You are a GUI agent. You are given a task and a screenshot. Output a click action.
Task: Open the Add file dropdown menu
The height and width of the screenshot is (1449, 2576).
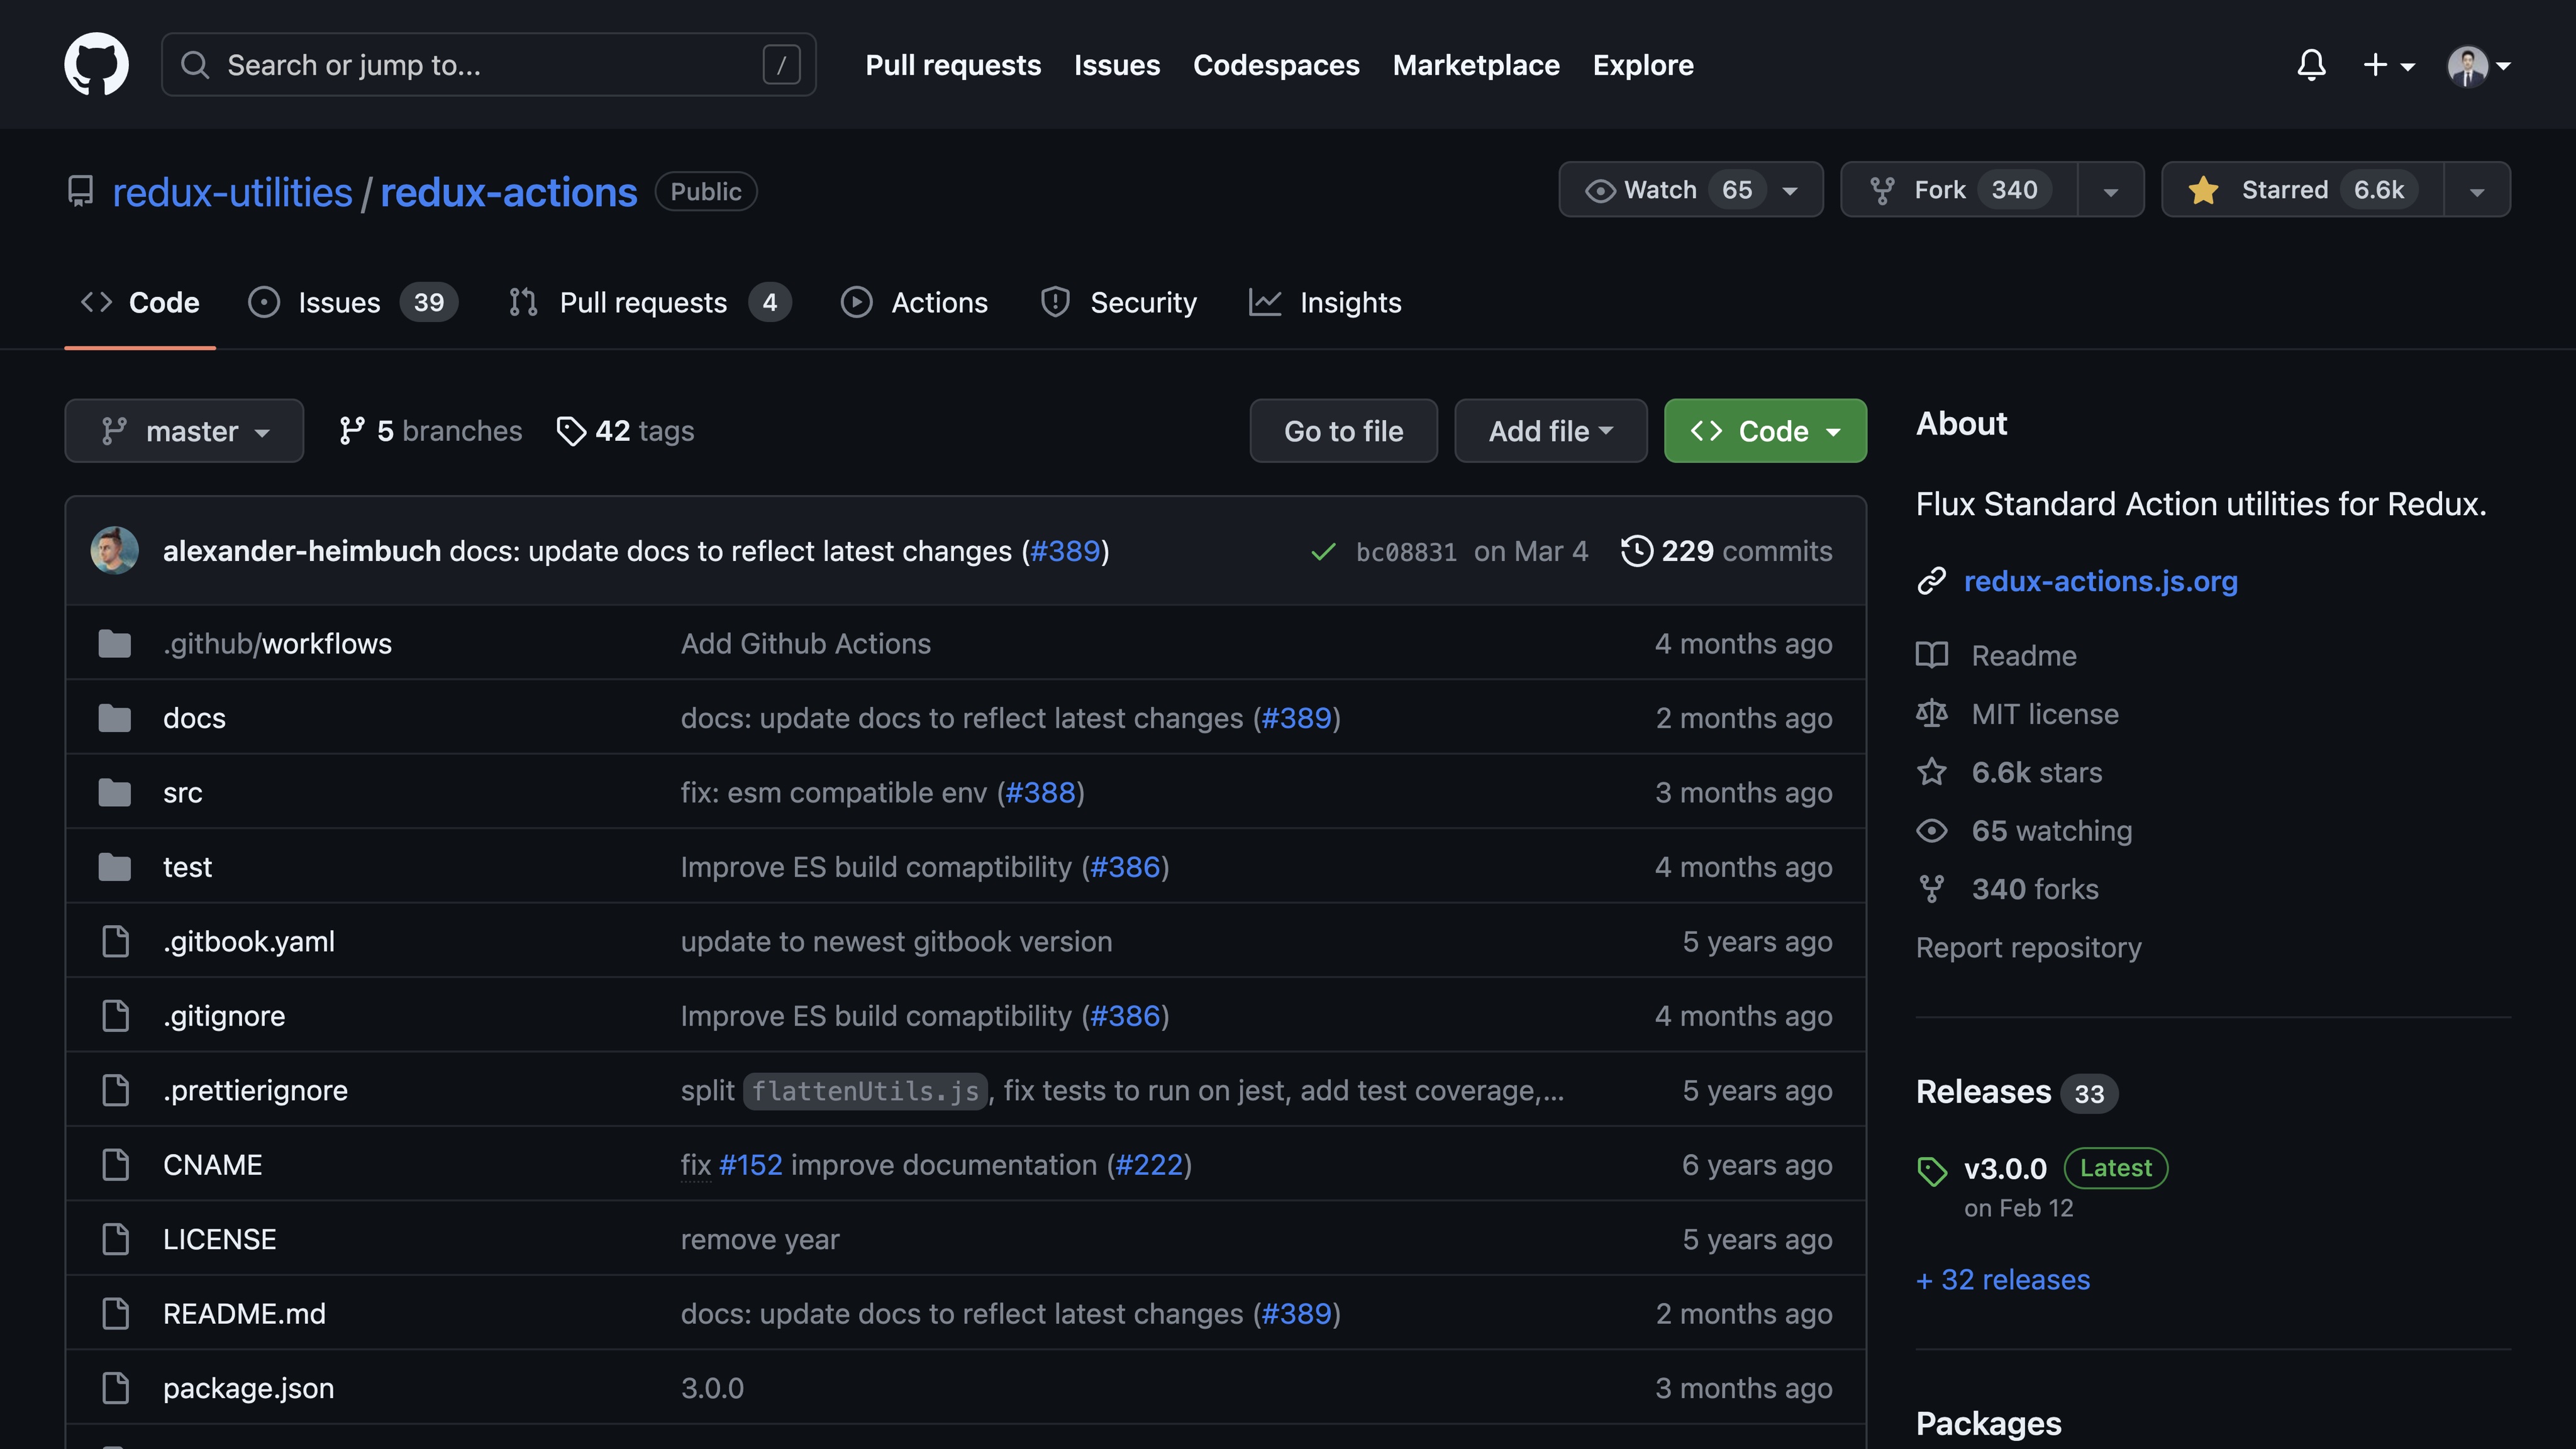(1548, 431)
